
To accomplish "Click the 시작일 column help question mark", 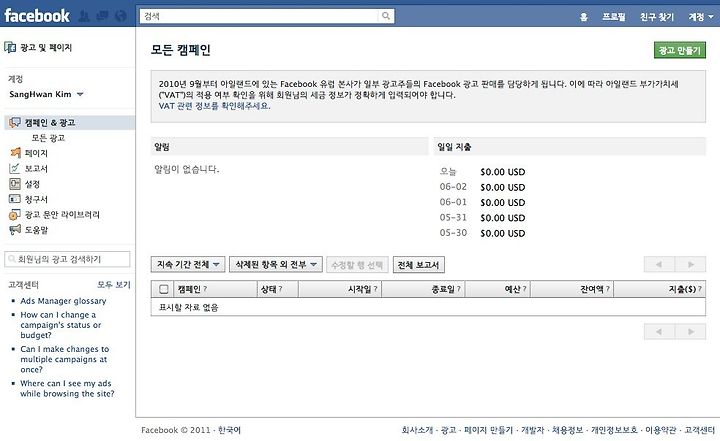I will (375, 289).
